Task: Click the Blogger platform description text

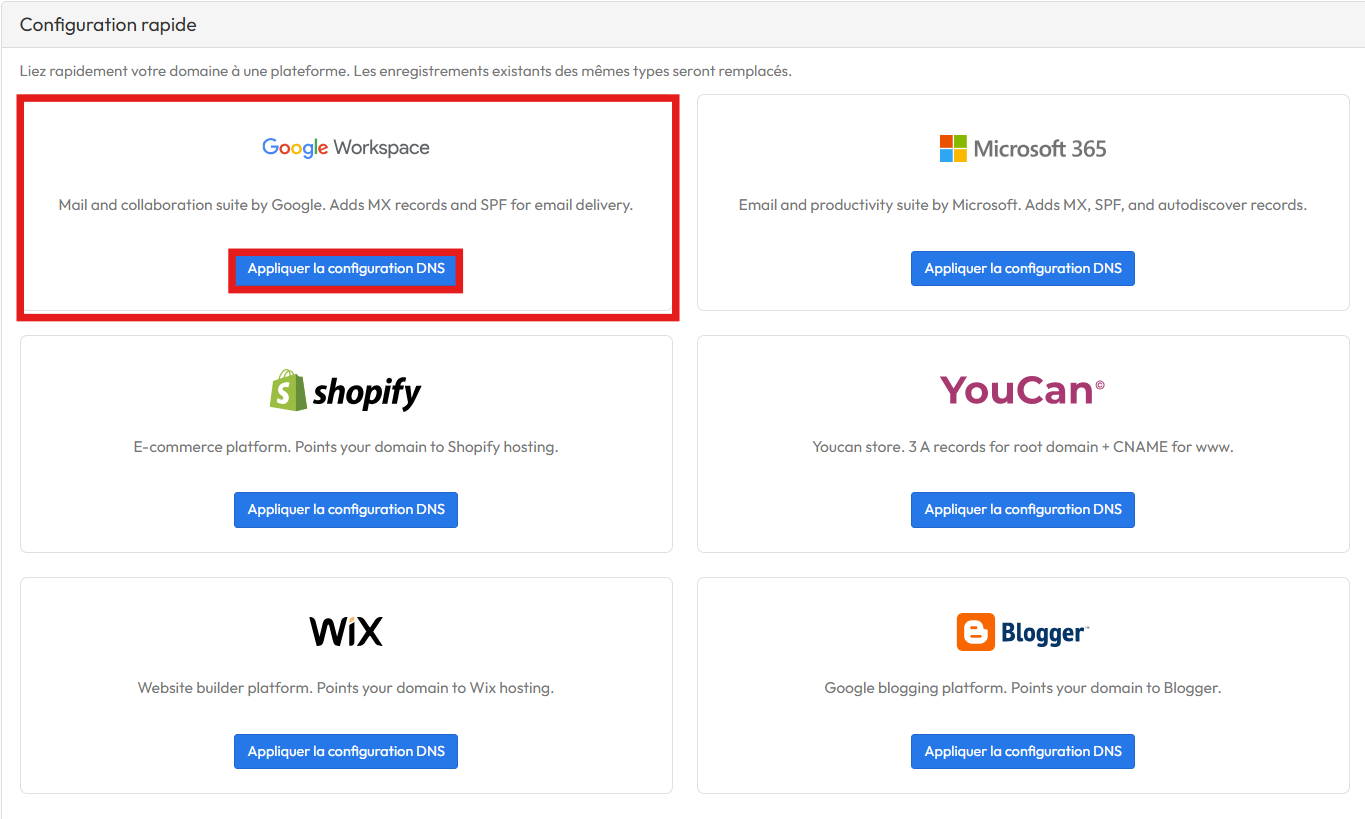Action: (1023, 688)
